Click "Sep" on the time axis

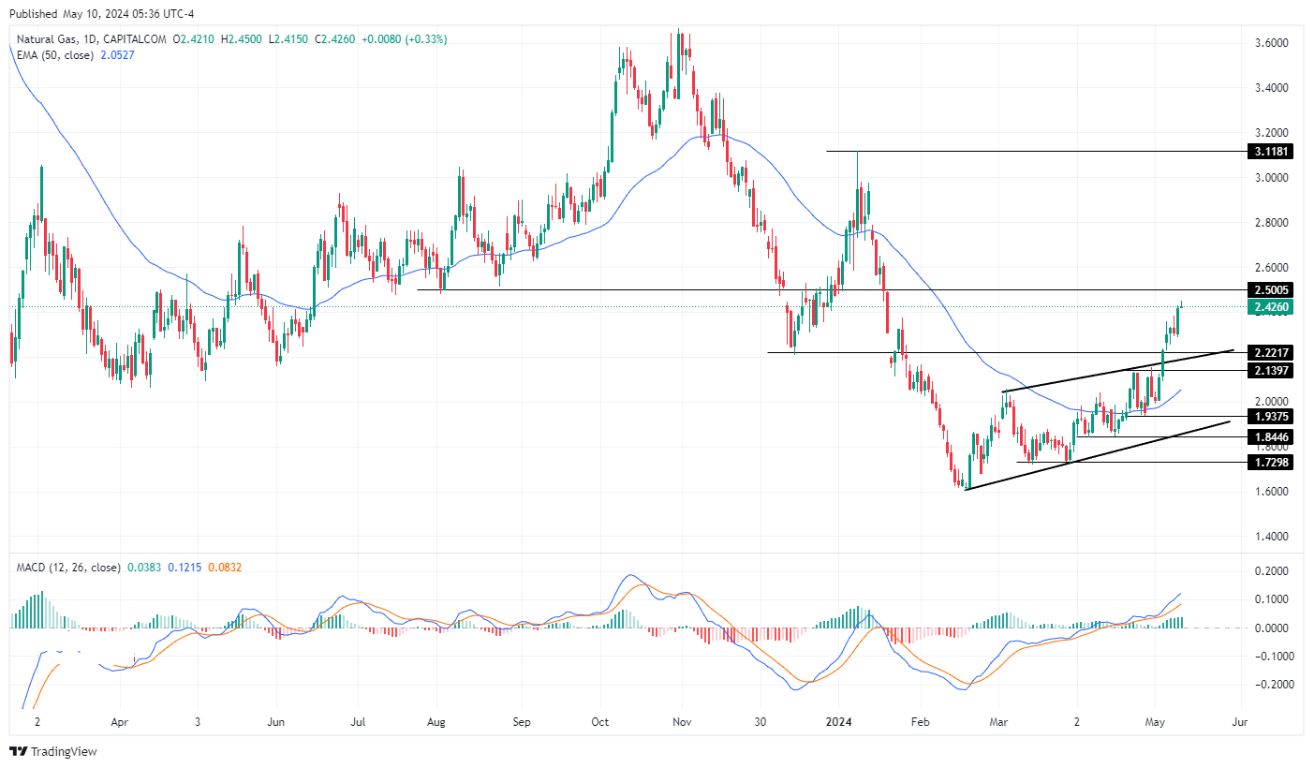point(520,720)
